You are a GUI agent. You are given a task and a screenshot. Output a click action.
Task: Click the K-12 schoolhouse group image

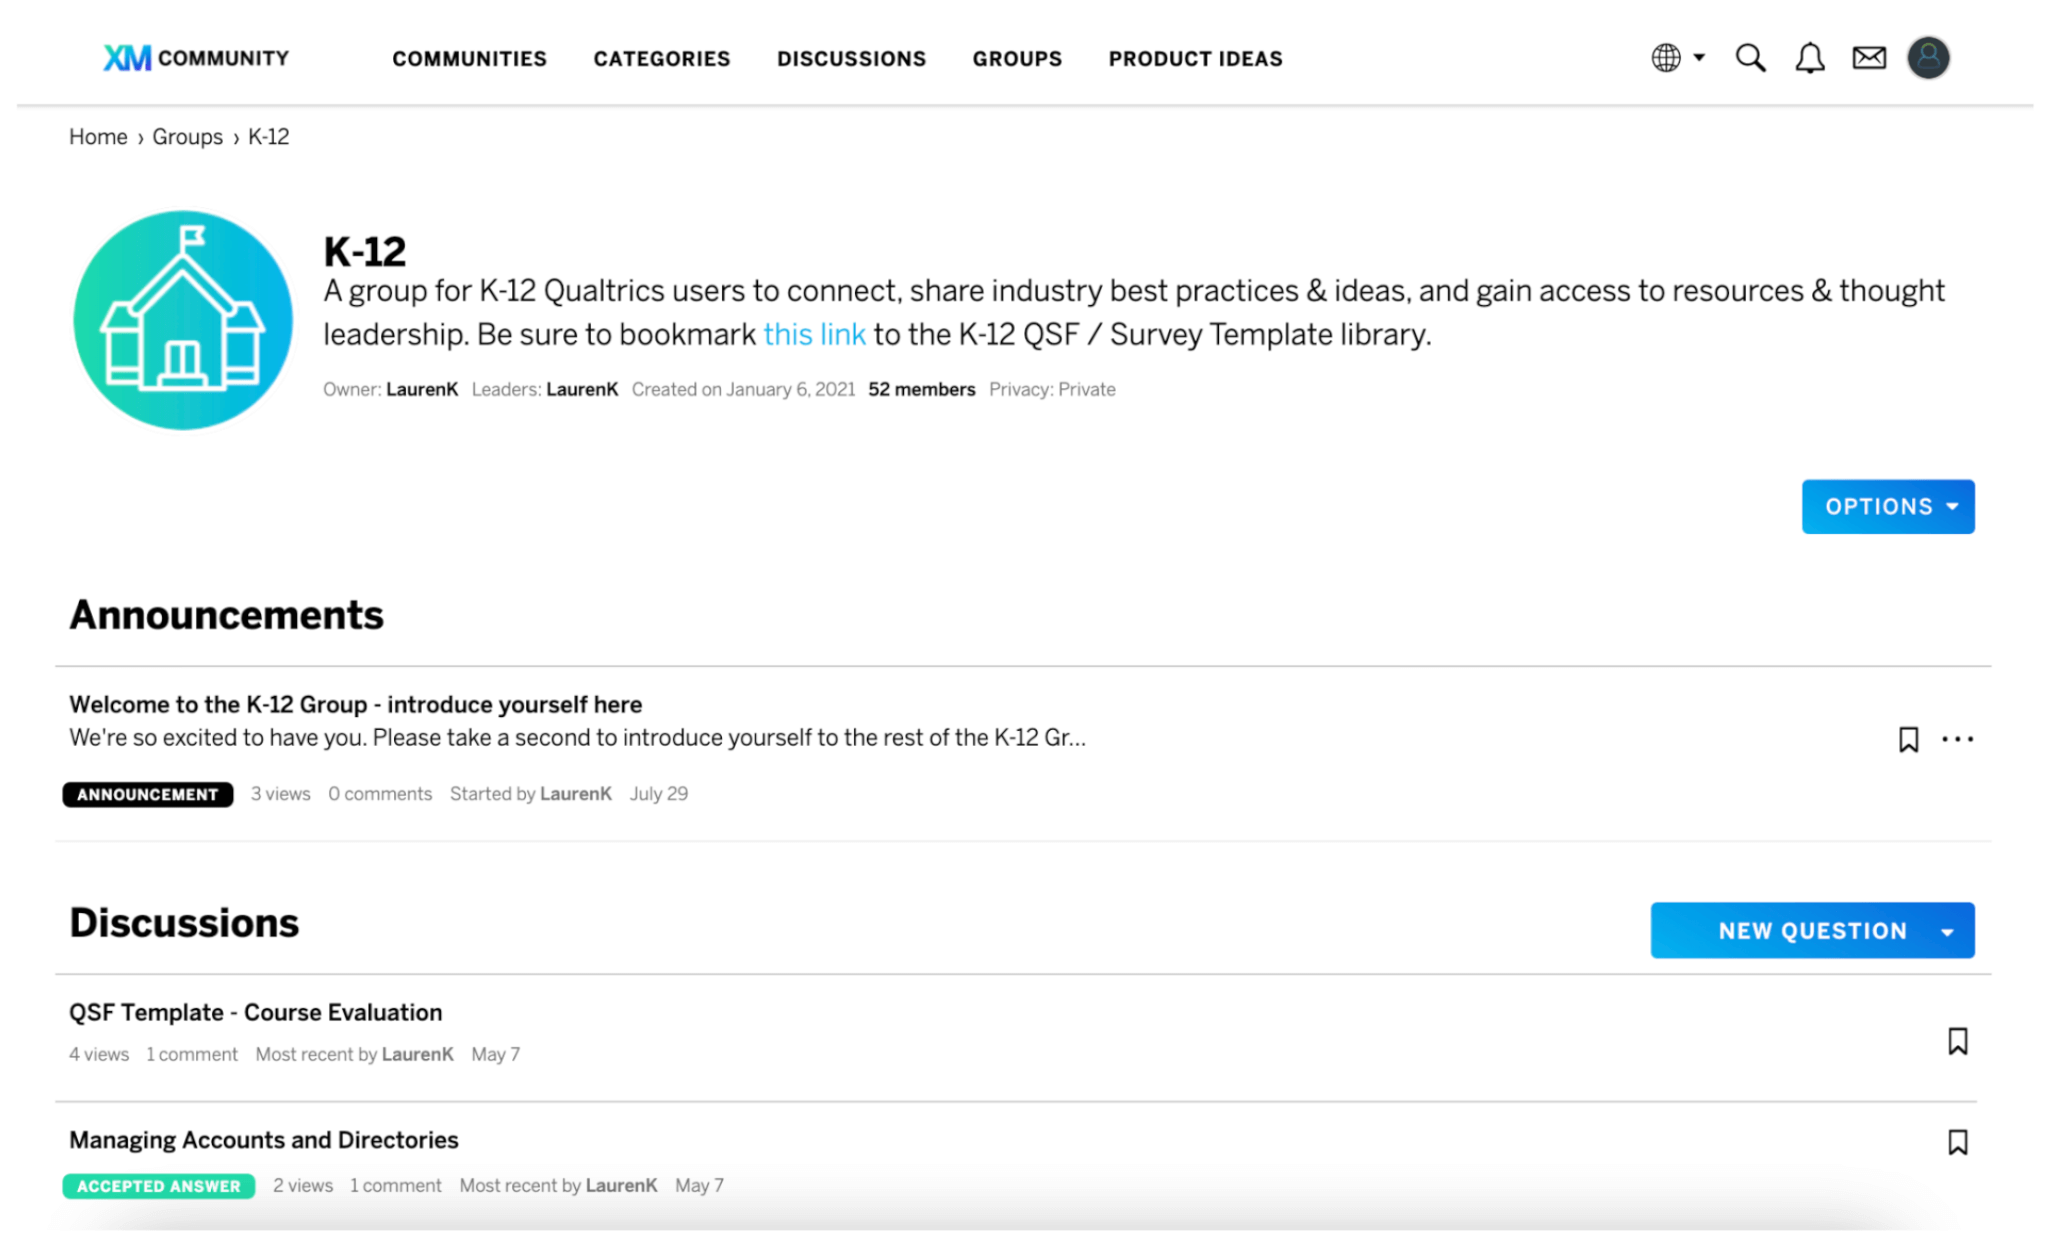tap(183, 320)
